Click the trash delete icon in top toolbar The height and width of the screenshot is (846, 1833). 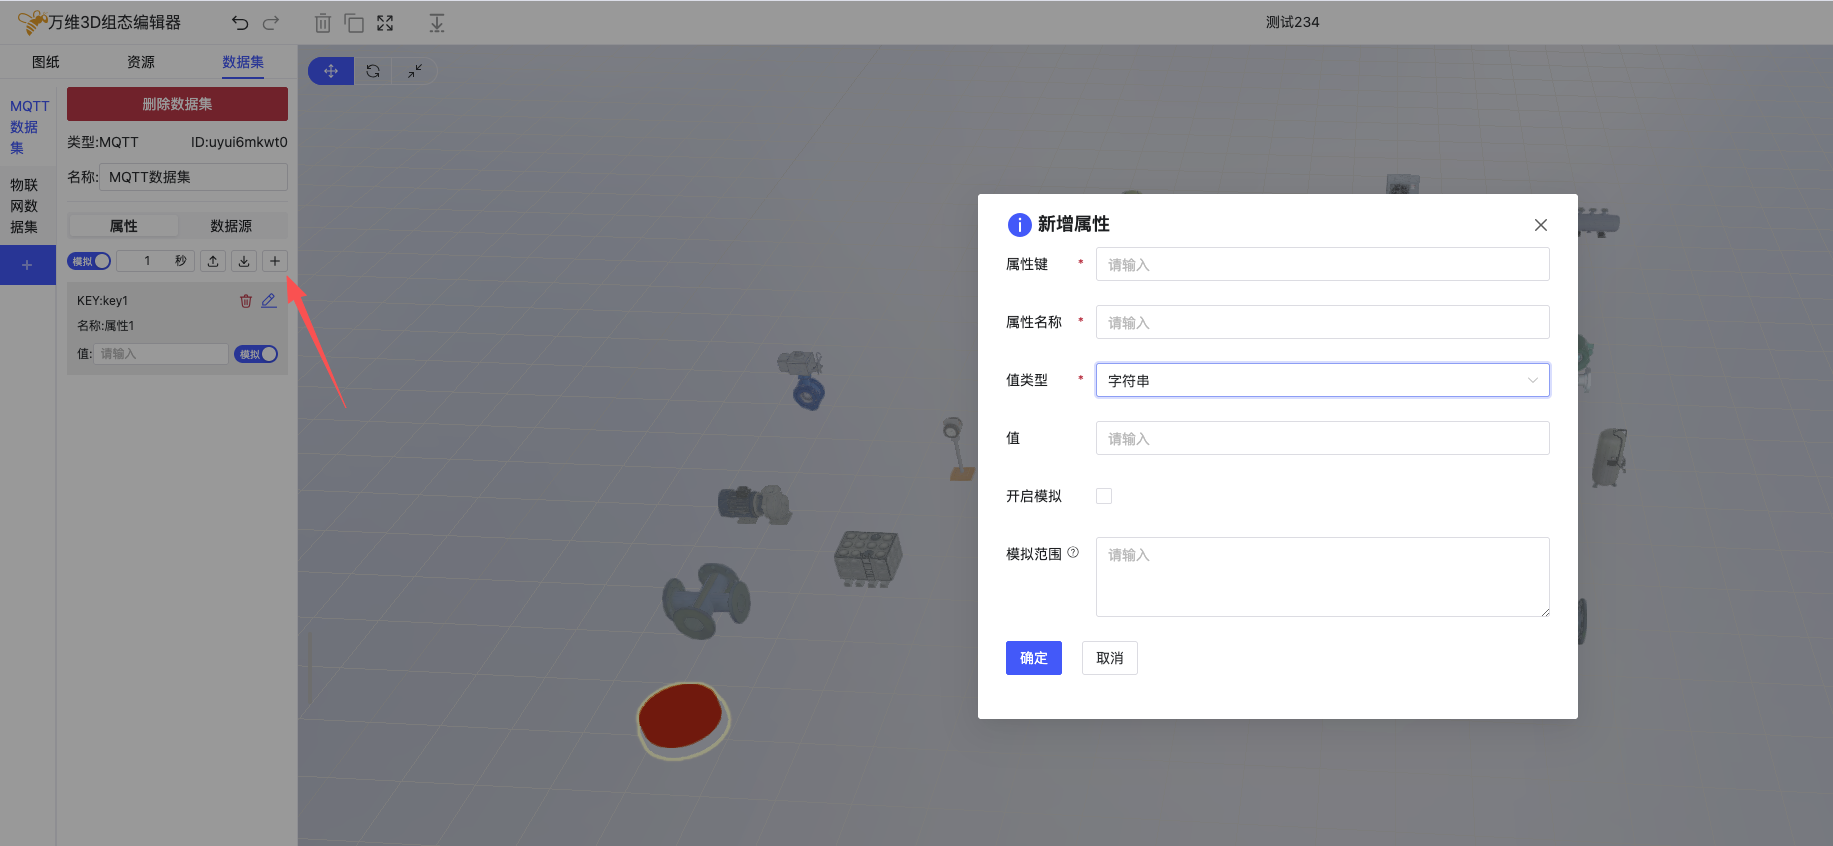click(x=322, y=23)
